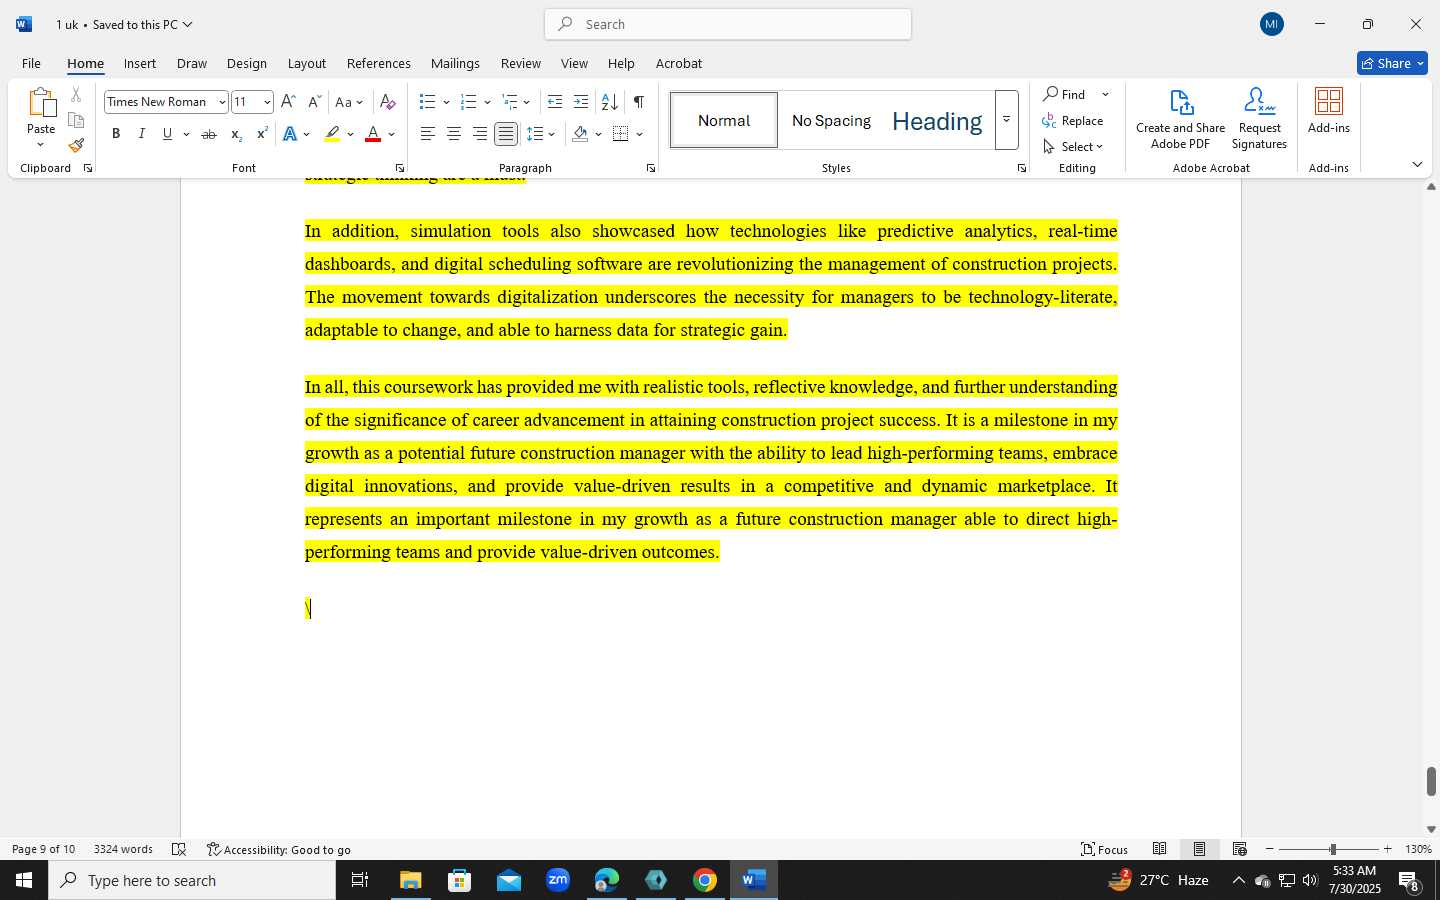Switch to the Acrobat tab
Screen dimensions: 1440x900
click(x=679, y=63)
